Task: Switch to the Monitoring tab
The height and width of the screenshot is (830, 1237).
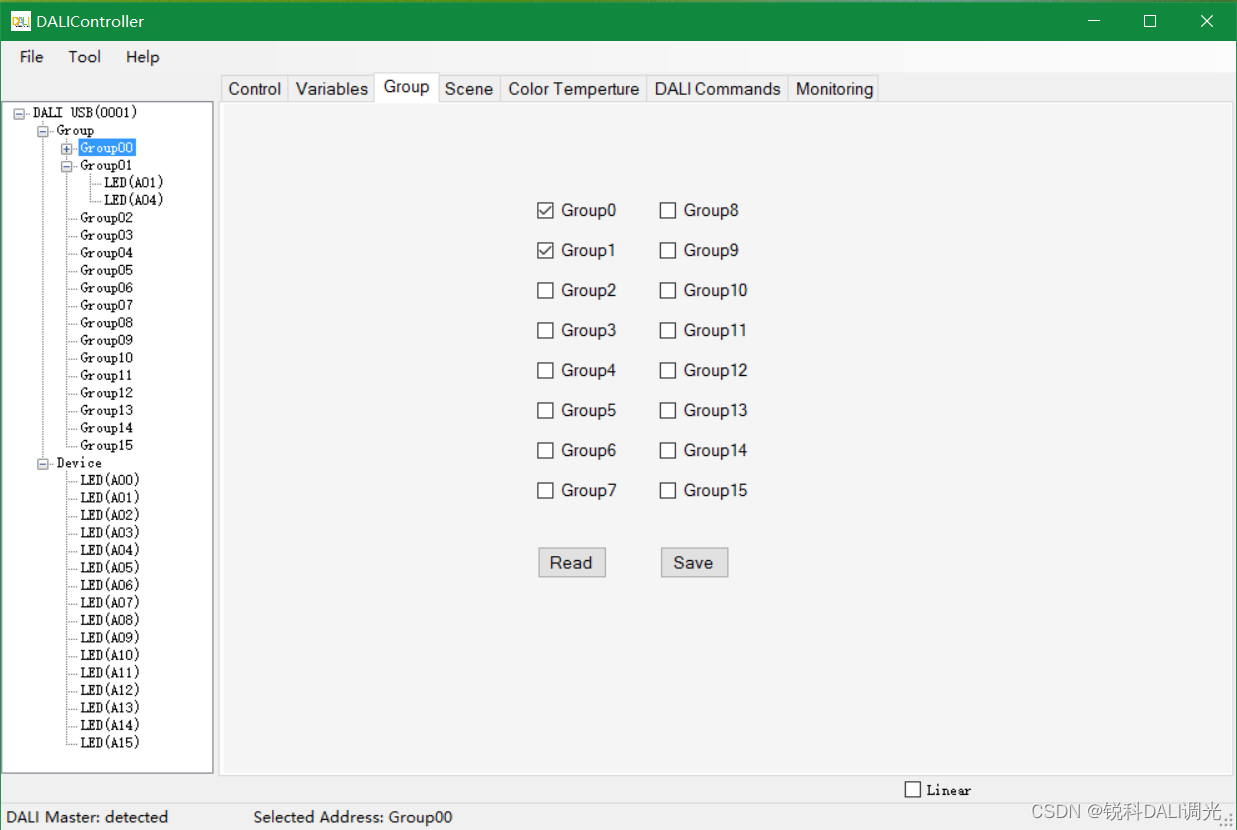Action: coord(835,89)
